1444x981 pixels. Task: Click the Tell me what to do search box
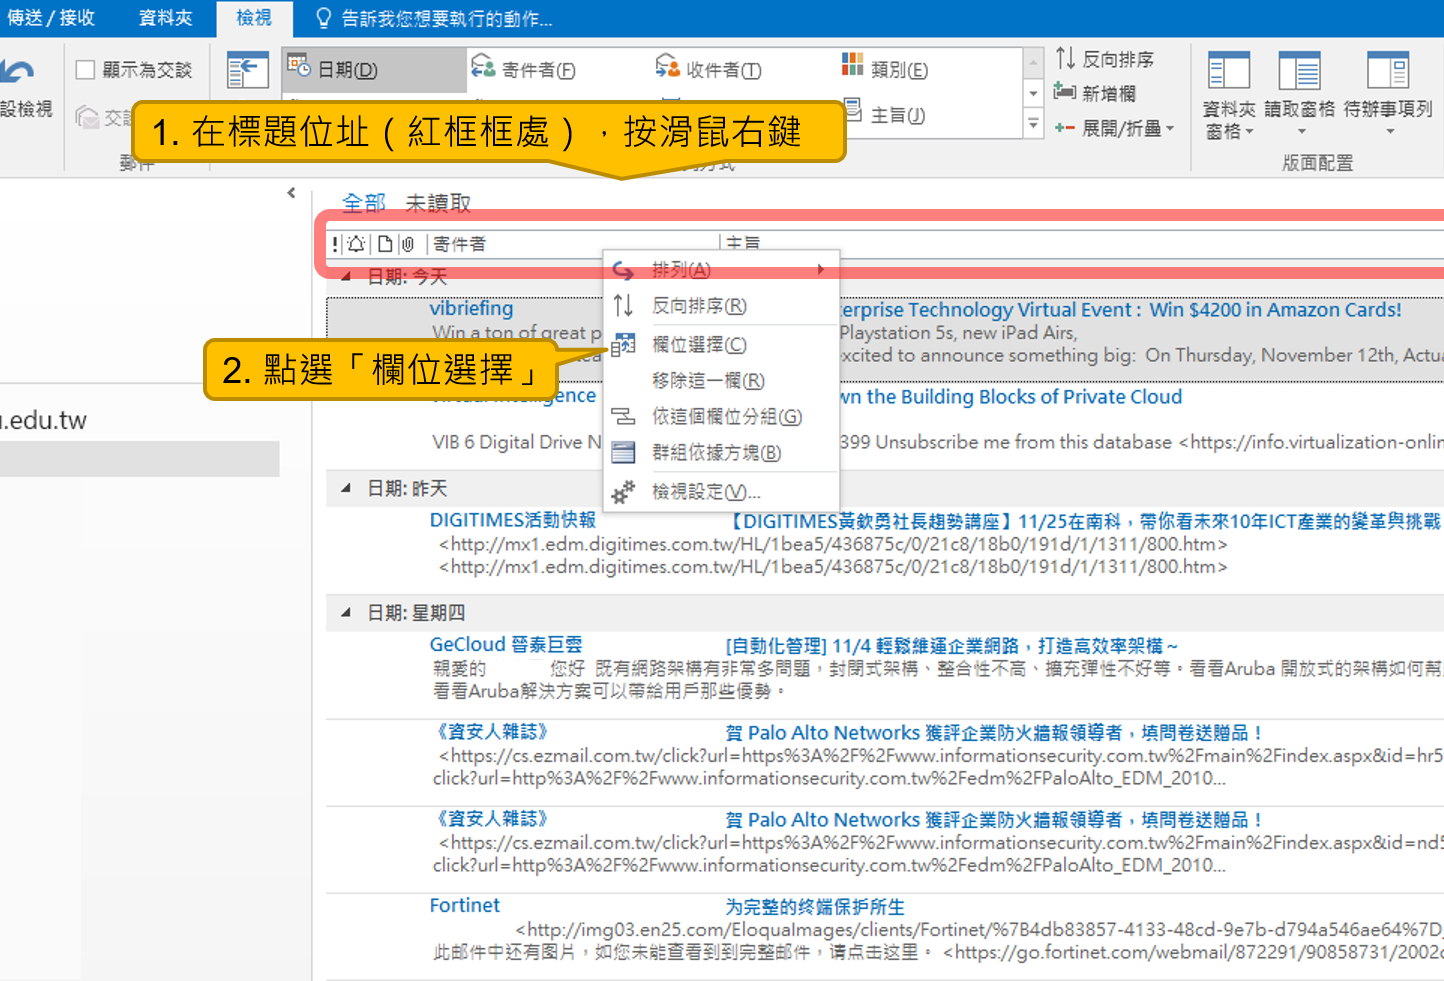(x=436, y=18)
